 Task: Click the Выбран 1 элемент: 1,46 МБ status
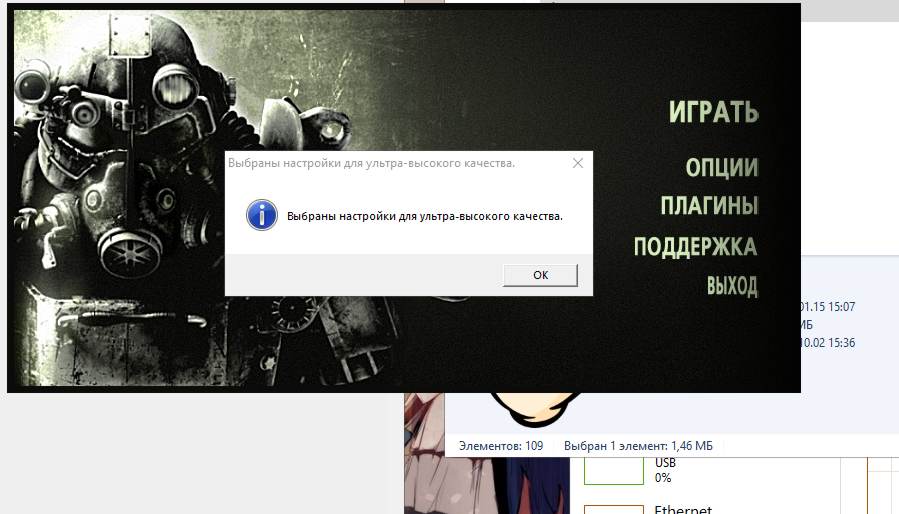coord(638,446)
